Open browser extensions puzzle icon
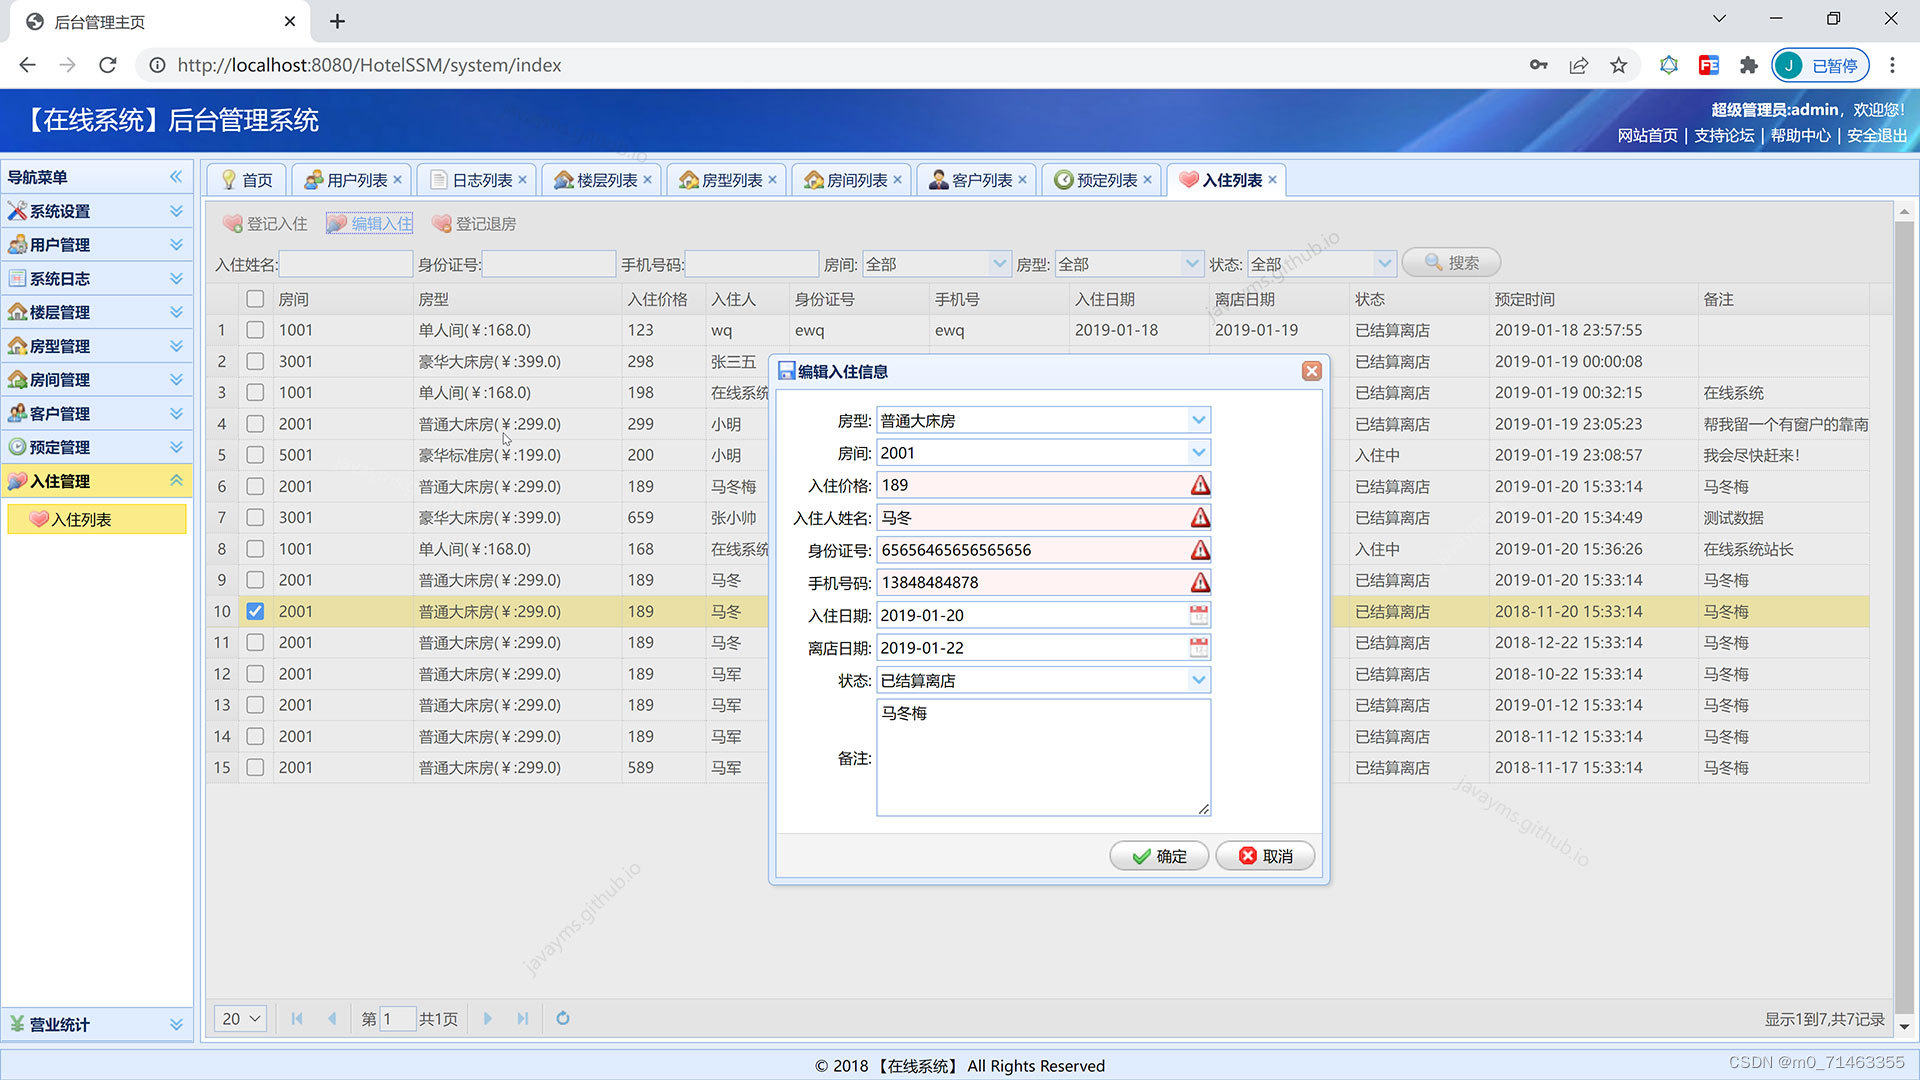1920x1080 pixels. pos(1748,65)
